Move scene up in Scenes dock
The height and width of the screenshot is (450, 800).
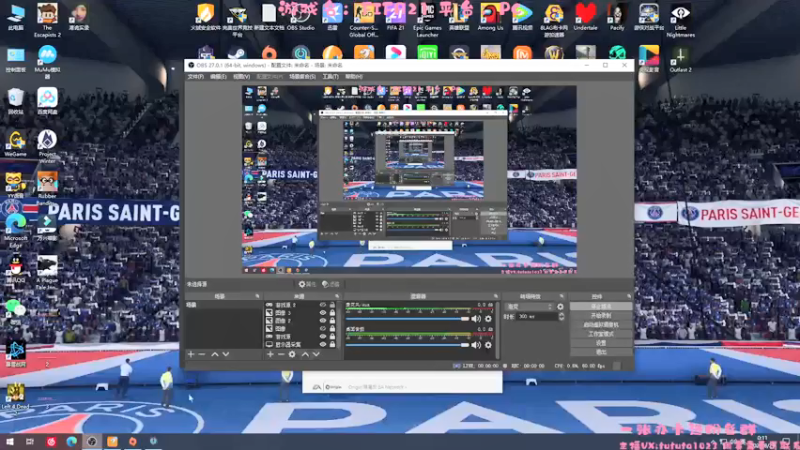click(x=215, y=354)
